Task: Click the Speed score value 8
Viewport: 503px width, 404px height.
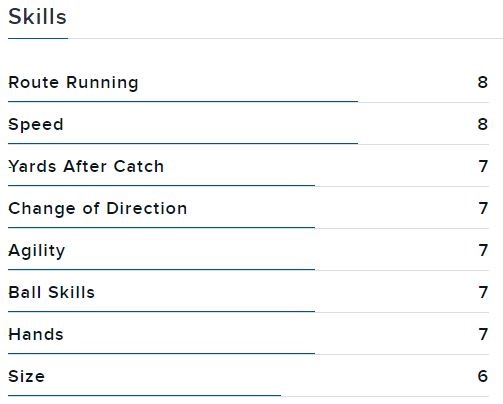Action: click(x=483, y=124)
